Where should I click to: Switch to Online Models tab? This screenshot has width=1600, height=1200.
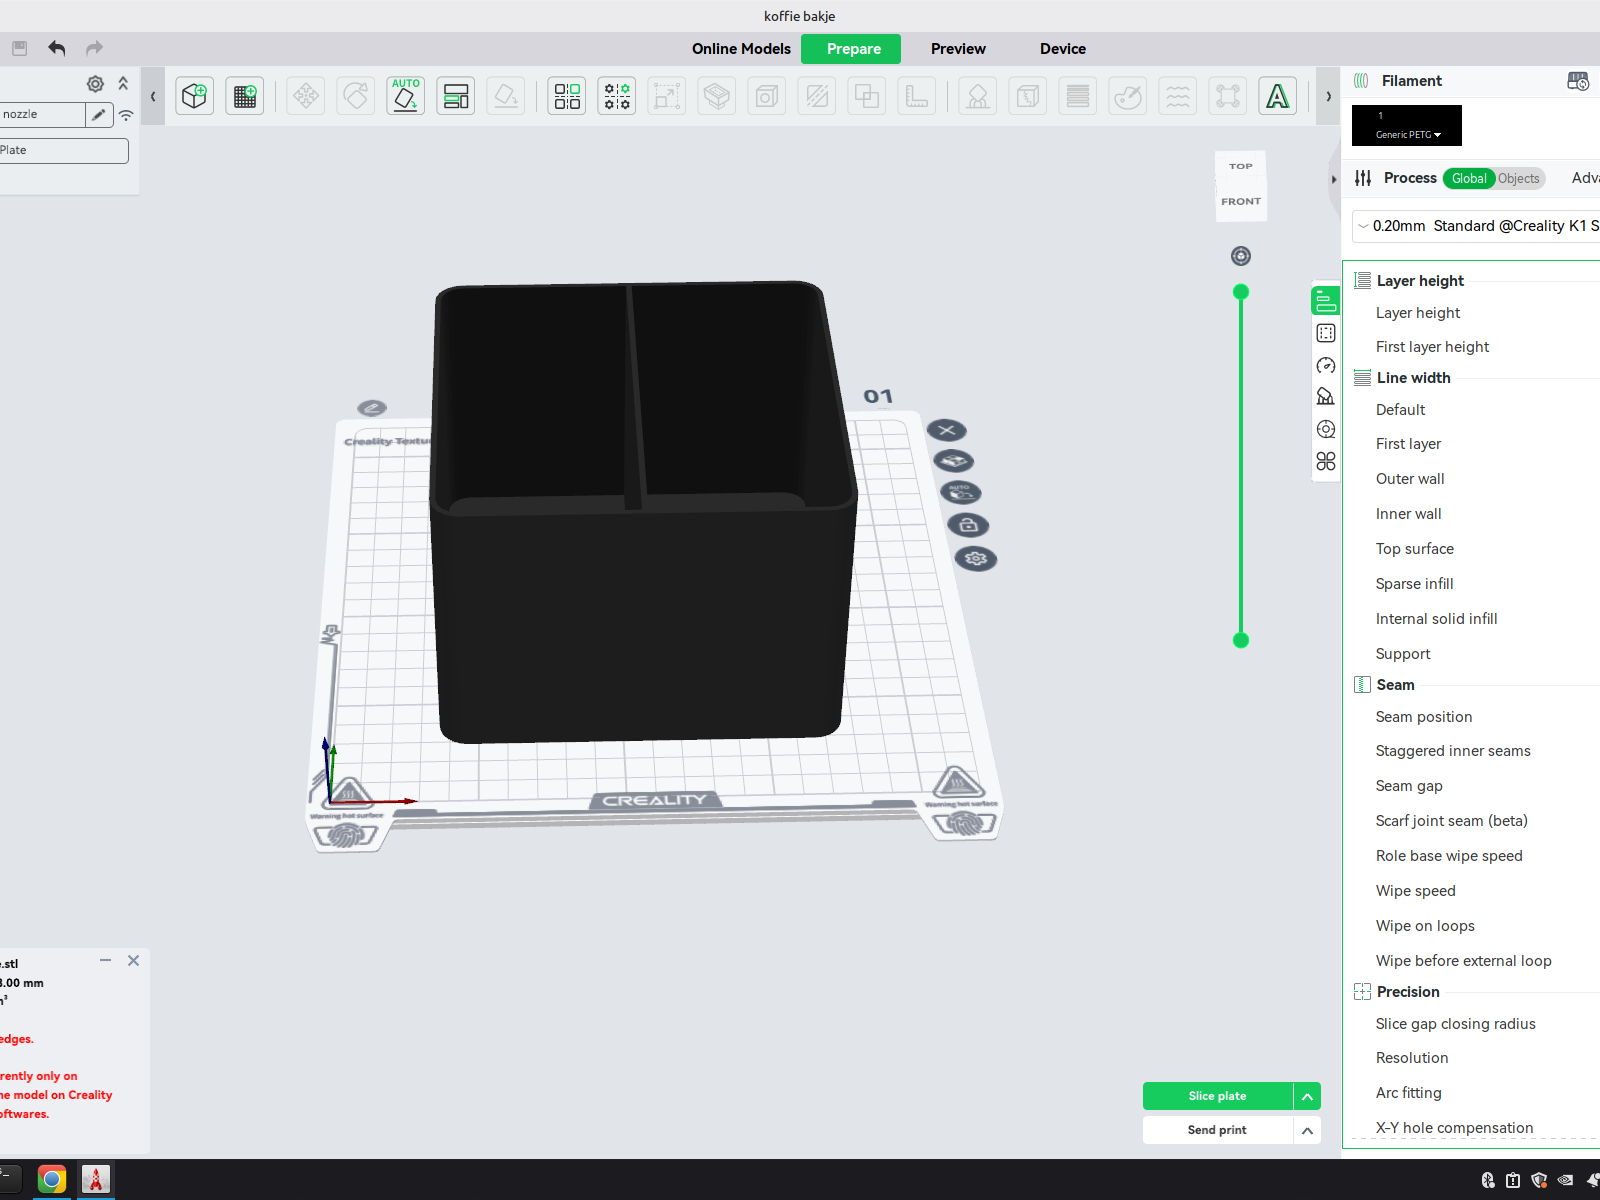(x=741, y=49)
